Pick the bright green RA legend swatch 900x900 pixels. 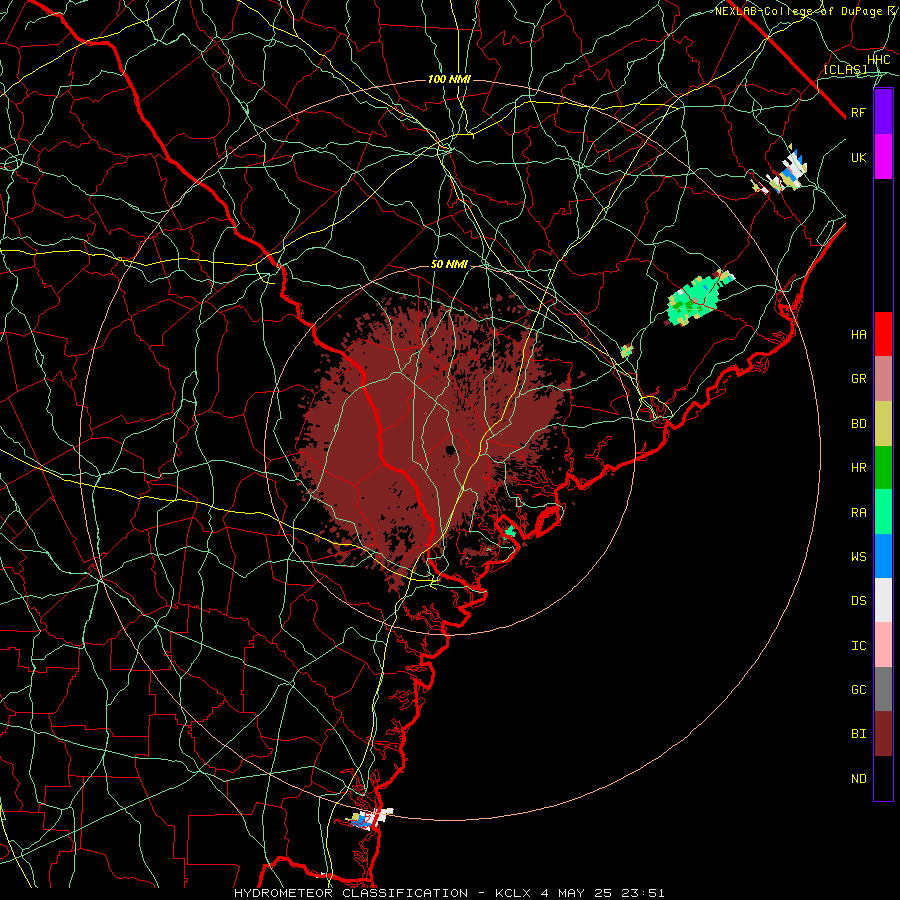[x=883, y=512]
